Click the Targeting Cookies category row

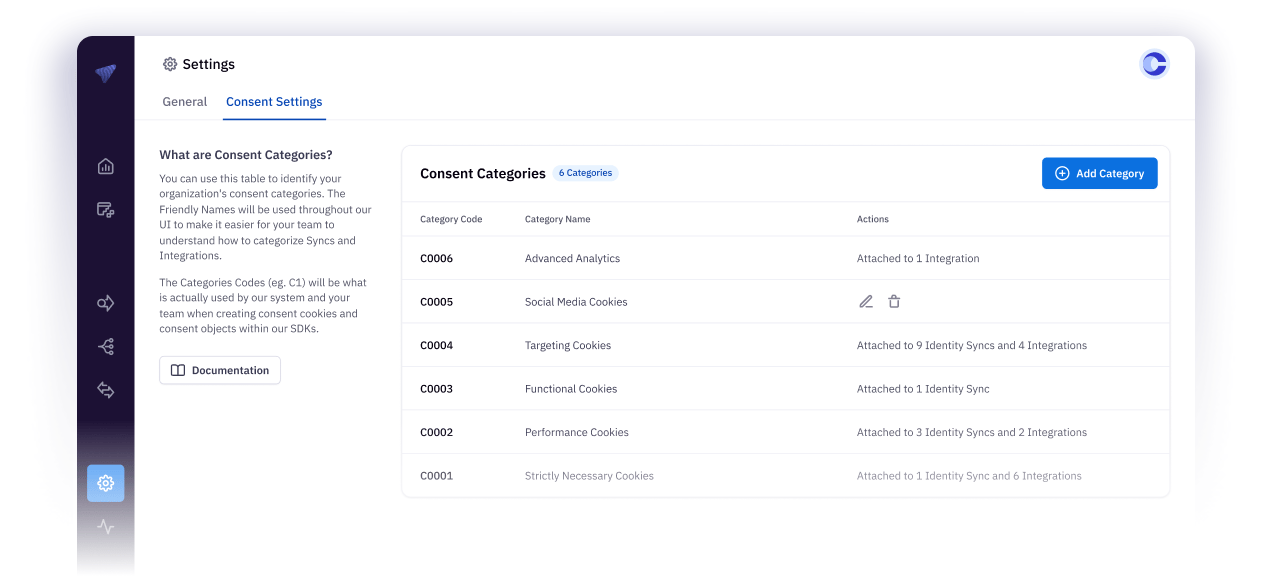785,345
